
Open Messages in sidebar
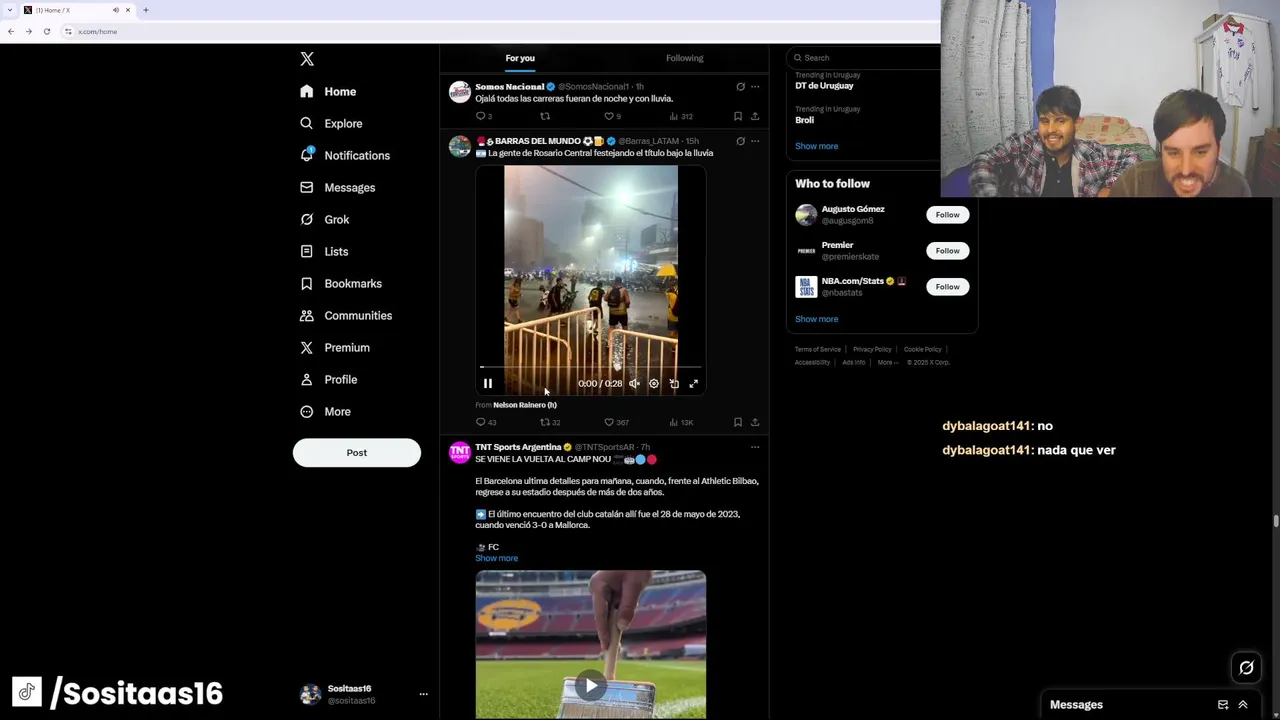coord(337,187)
